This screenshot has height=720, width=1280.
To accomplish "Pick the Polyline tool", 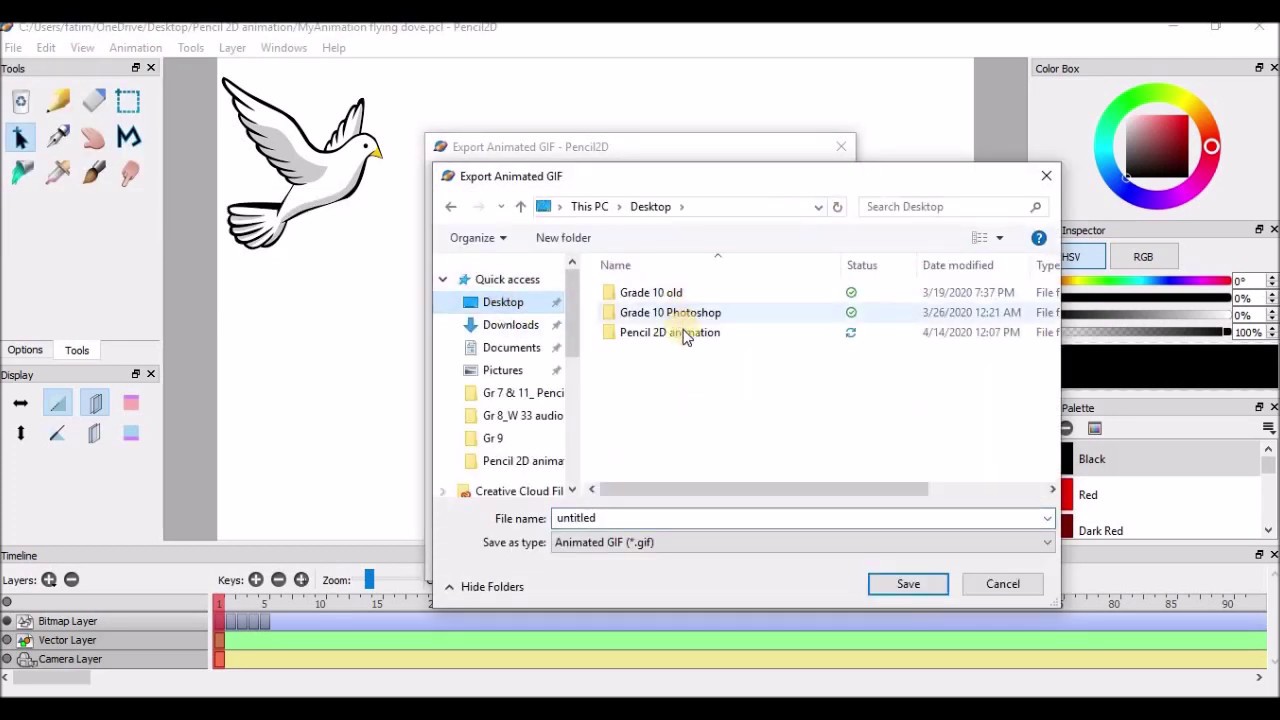I will (x=129, y=137).
